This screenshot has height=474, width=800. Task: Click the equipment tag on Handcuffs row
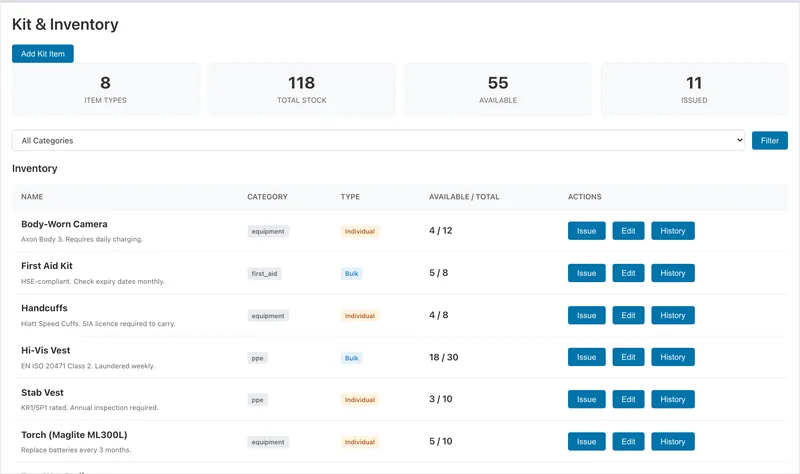click(x=268, y=316)
